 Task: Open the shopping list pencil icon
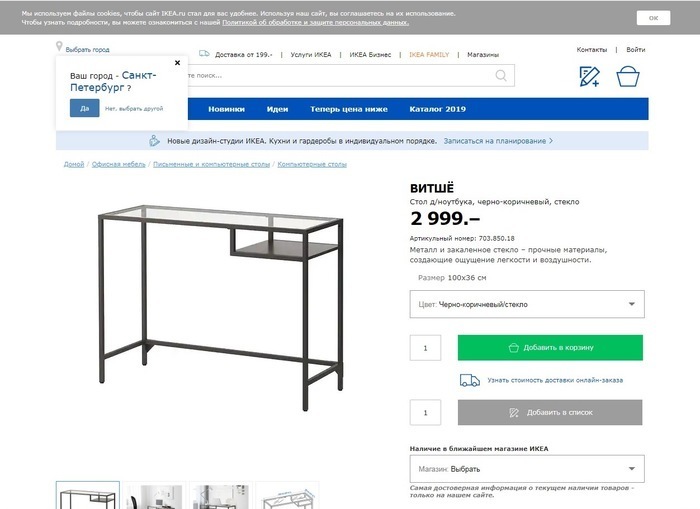[x=589, y=76]
